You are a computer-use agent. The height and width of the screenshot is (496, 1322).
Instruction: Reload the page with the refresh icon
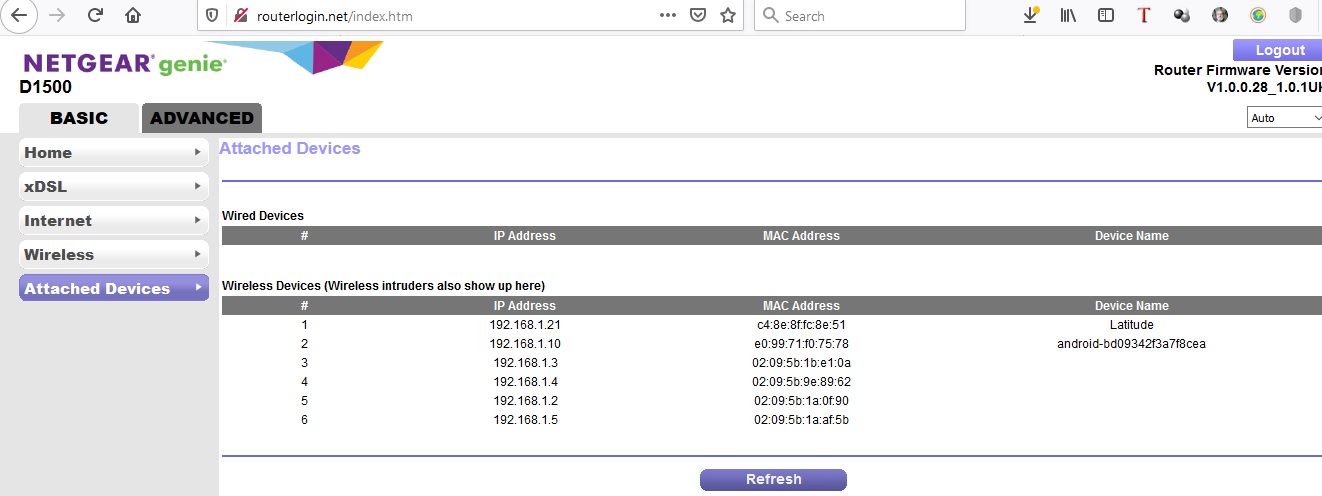point(96,15)
